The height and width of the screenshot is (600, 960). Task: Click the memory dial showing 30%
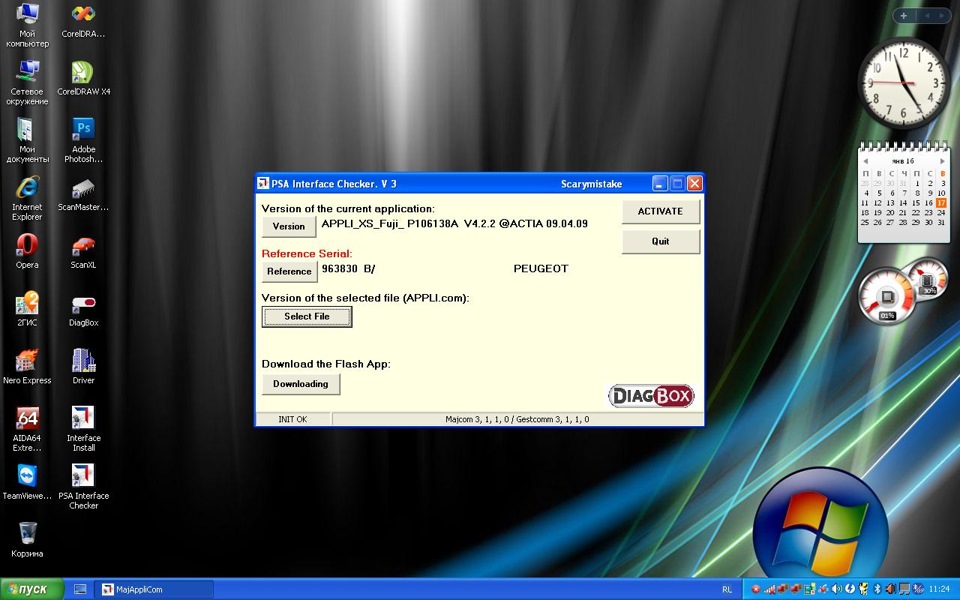[930, 279]
